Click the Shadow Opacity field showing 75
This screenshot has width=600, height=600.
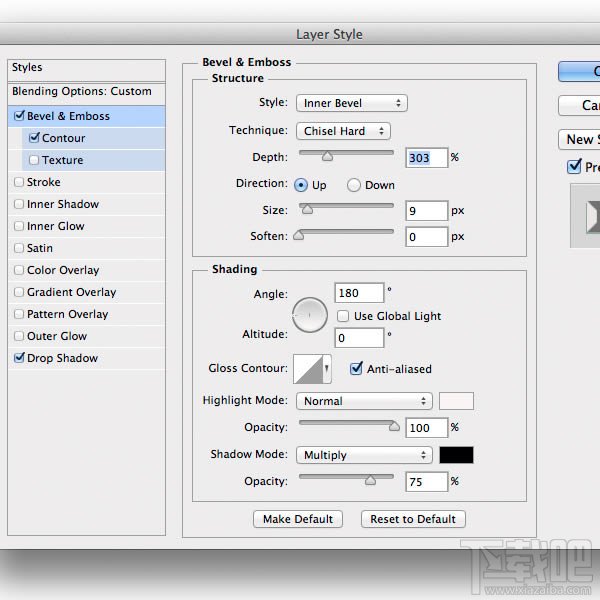click(426, 481)
